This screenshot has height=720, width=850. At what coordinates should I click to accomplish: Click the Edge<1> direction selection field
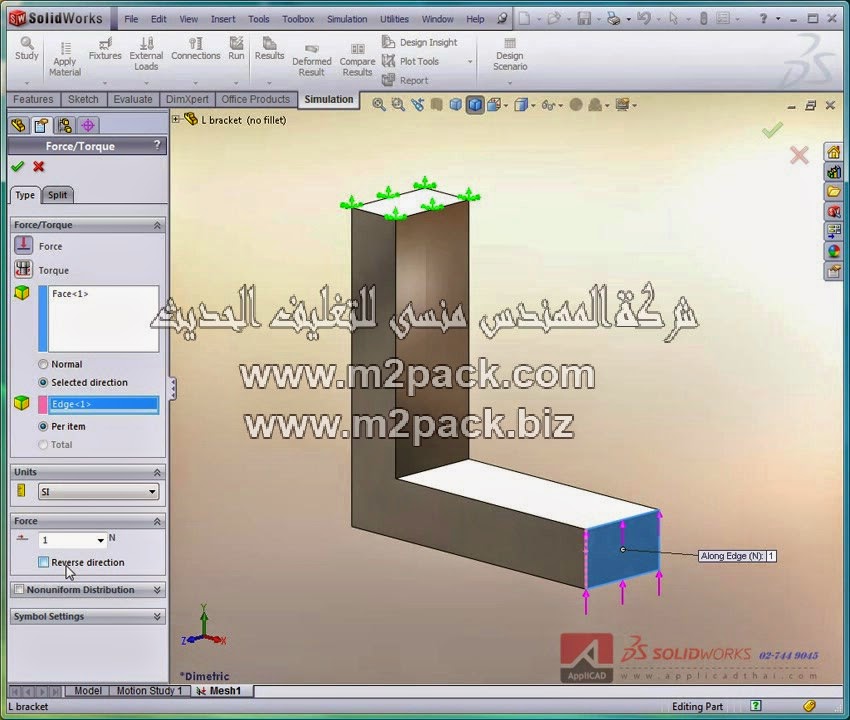[x=104, y=404]
